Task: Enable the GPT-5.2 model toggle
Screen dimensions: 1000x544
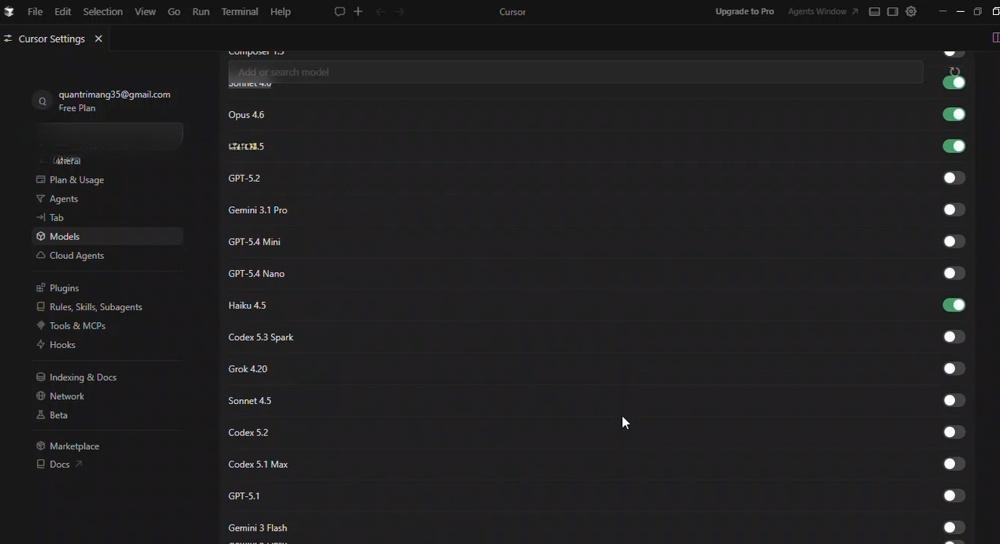Action: [954, 178]
